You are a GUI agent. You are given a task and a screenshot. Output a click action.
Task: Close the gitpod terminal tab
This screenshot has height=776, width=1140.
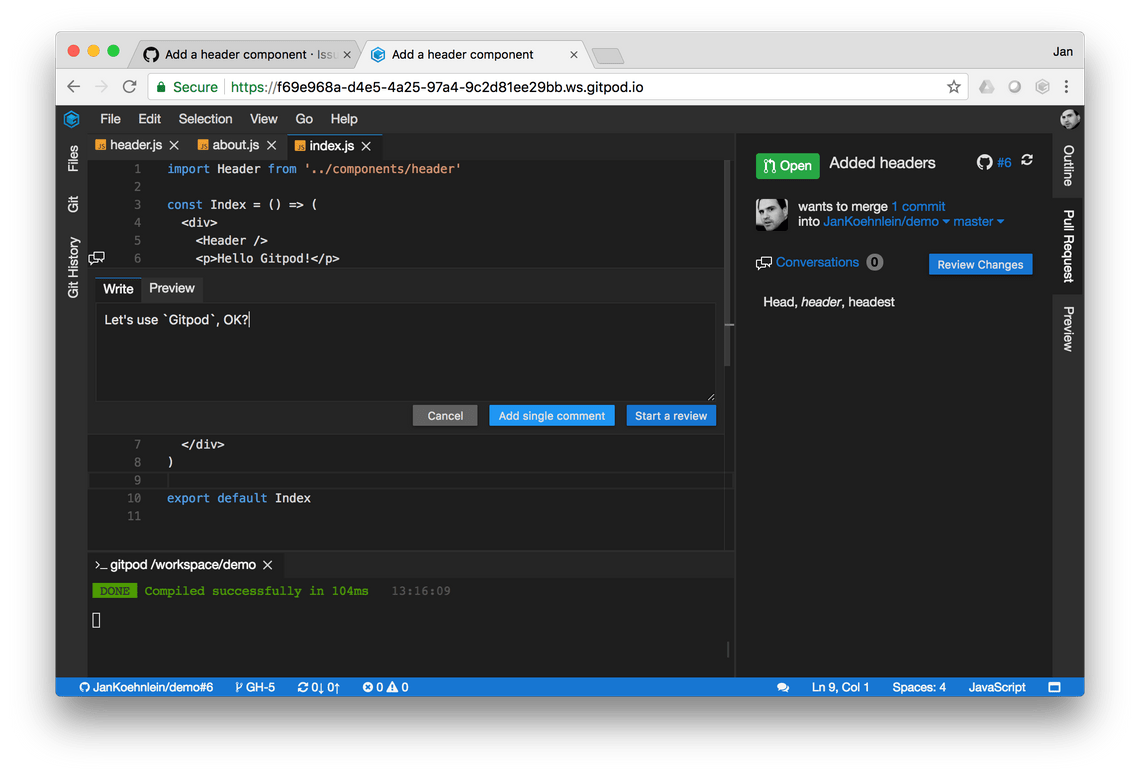click(x=268, y=565)
